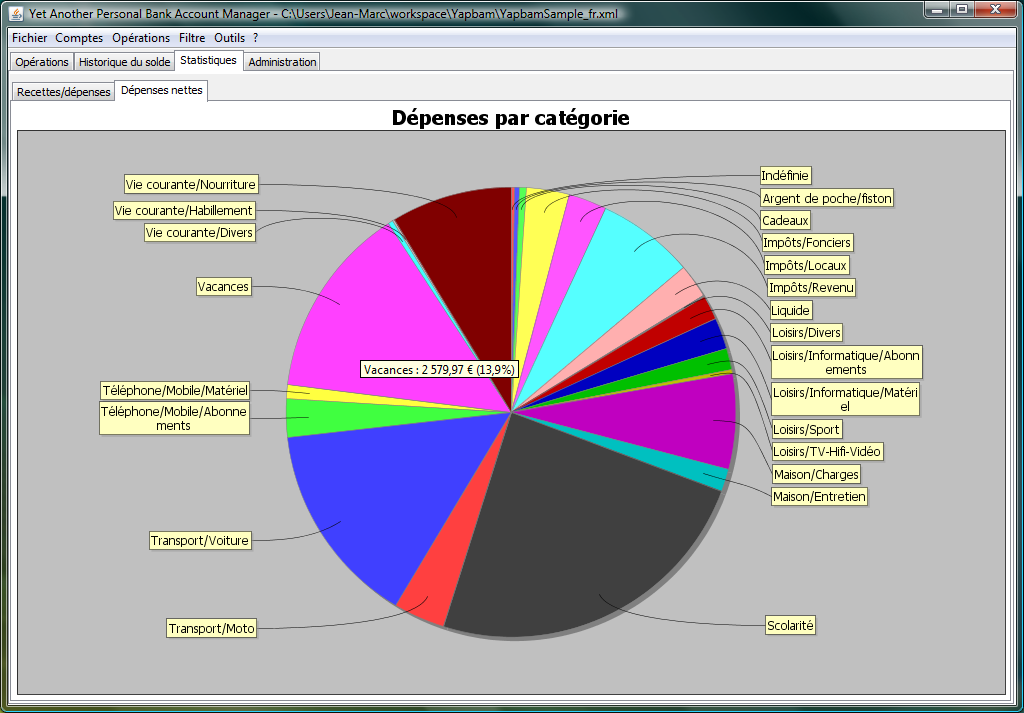This screenshot has width=1024, height=713.
Task: Open the Opérations menu
Action: click(x=141, y=38)
